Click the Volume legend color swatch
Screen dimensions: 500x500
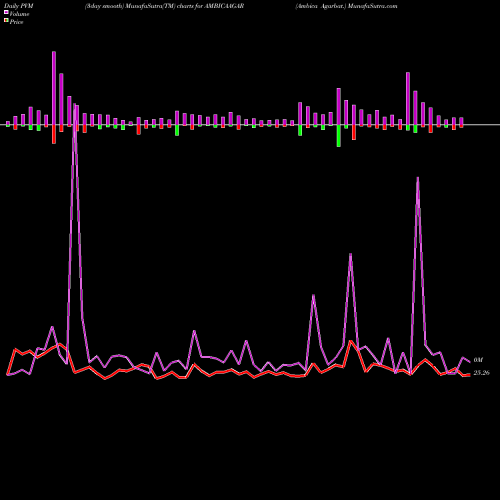pos(6,12)
